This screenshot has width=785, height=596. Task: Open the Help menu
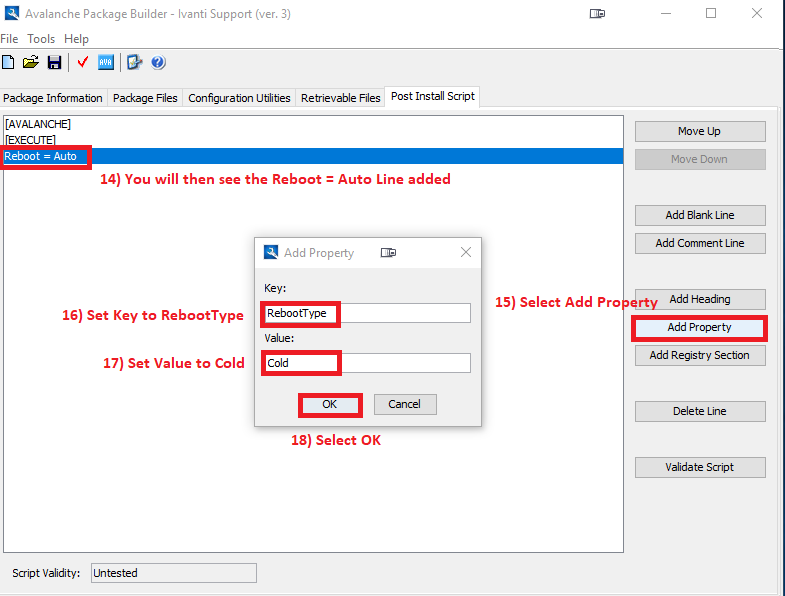76,39
